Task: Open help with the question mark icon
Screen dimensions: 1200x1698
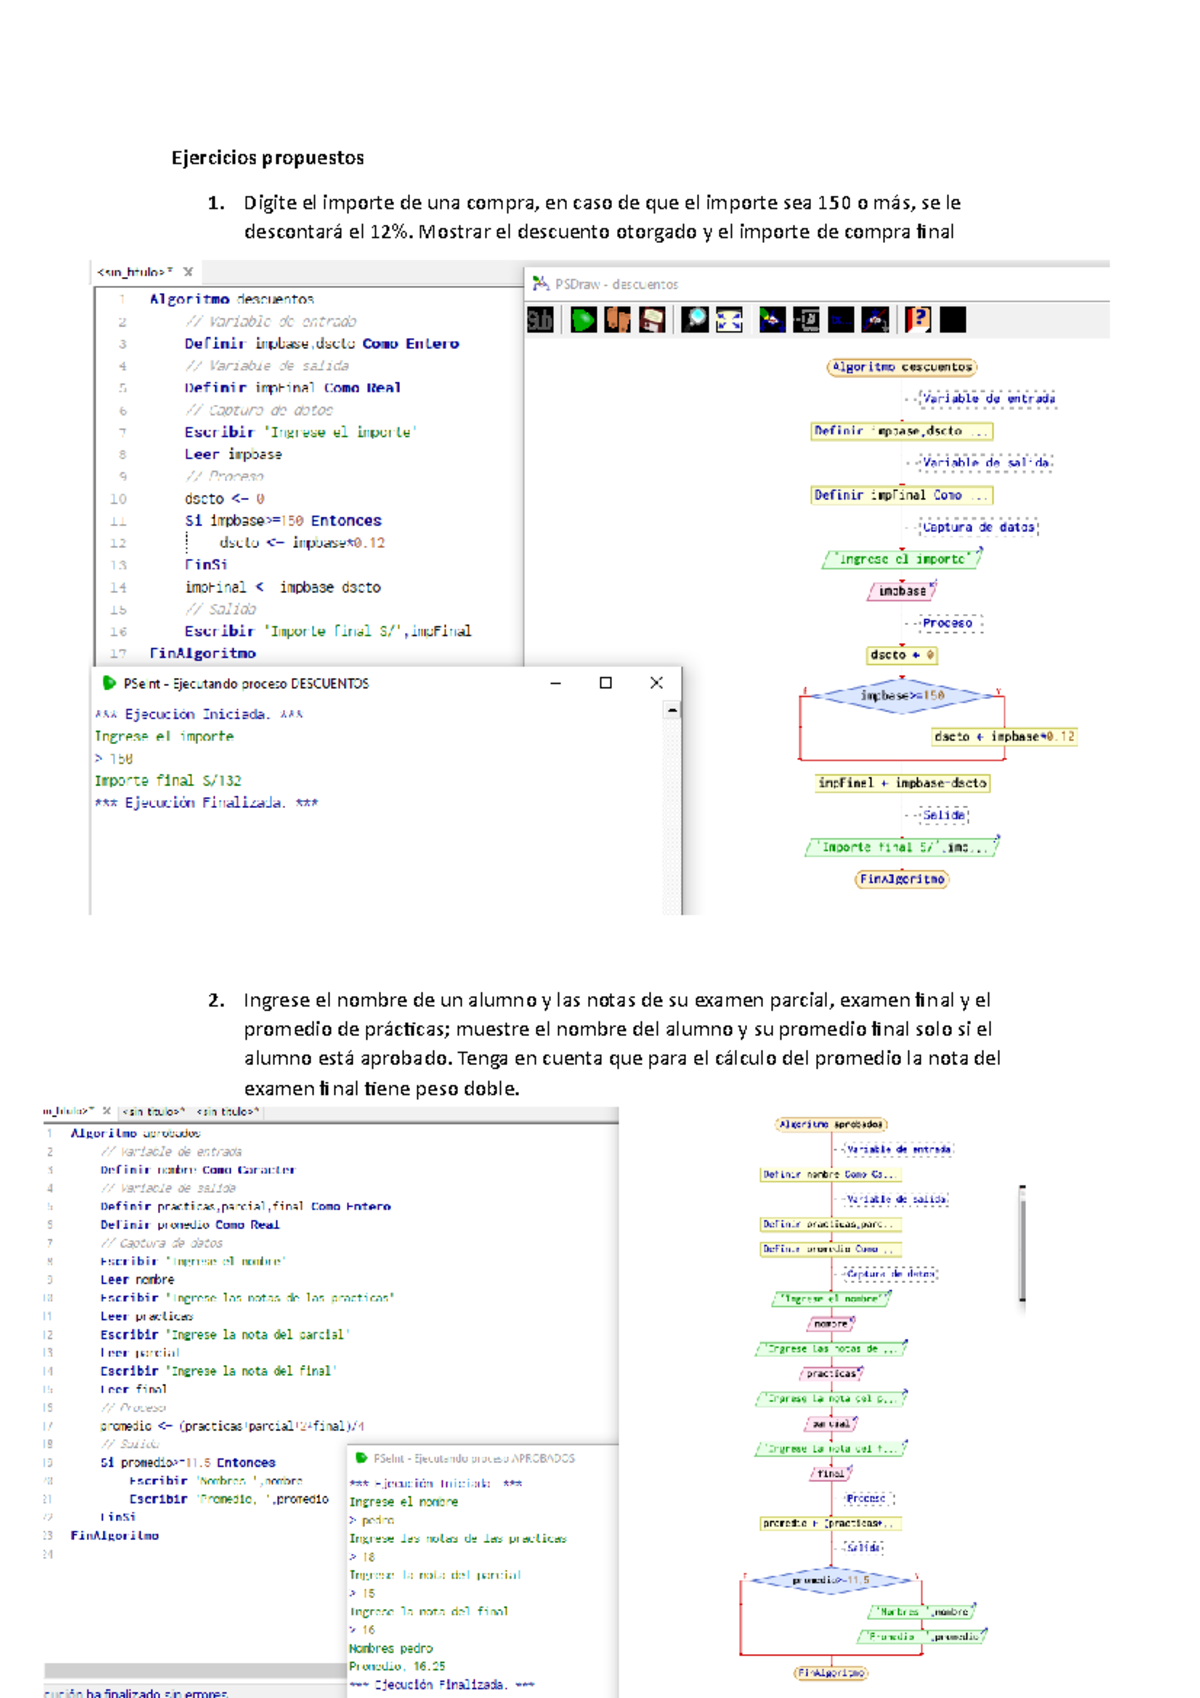Action: [x=917, y=320]
